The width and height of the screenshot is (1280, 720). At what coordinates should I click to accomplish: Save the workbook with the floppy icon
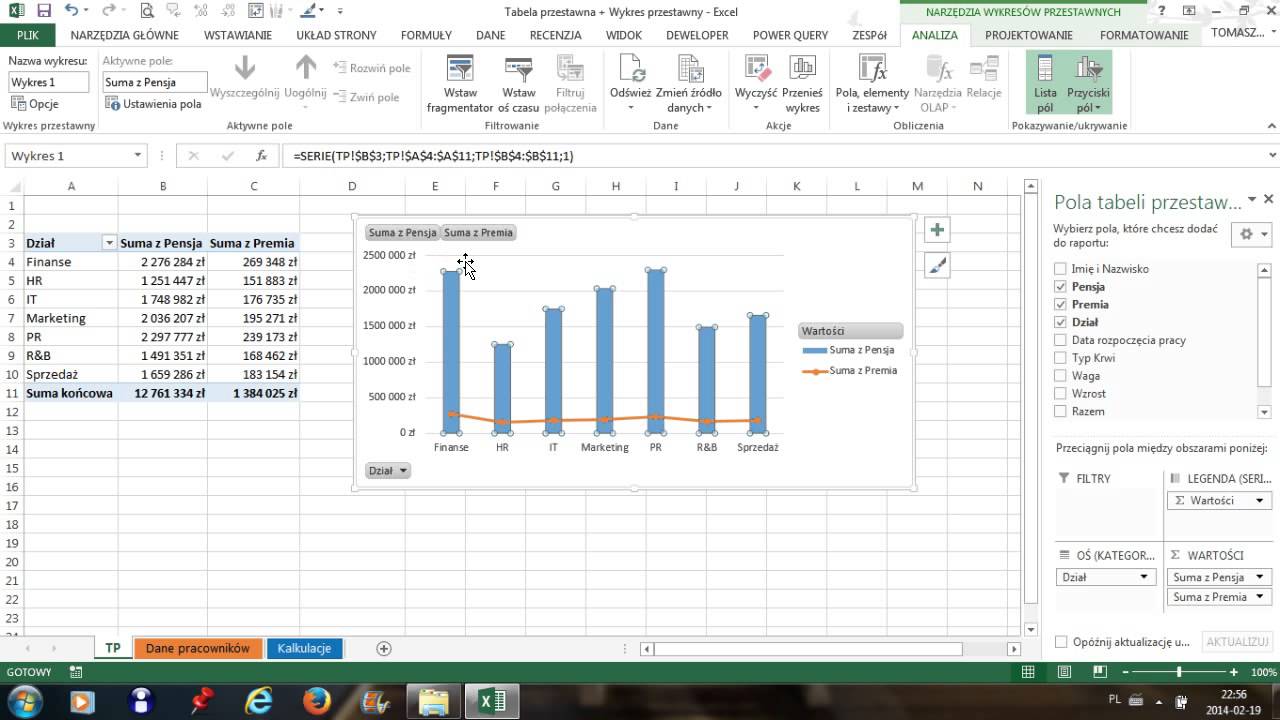pyautogui.click(x=43, y=11)
